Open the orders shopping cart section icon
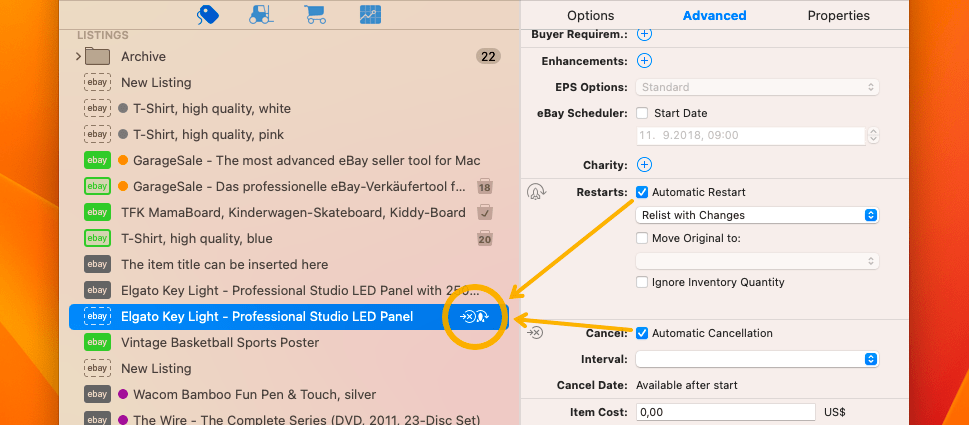Viewport: 969px width, 425px height. (x=315, y=14)
